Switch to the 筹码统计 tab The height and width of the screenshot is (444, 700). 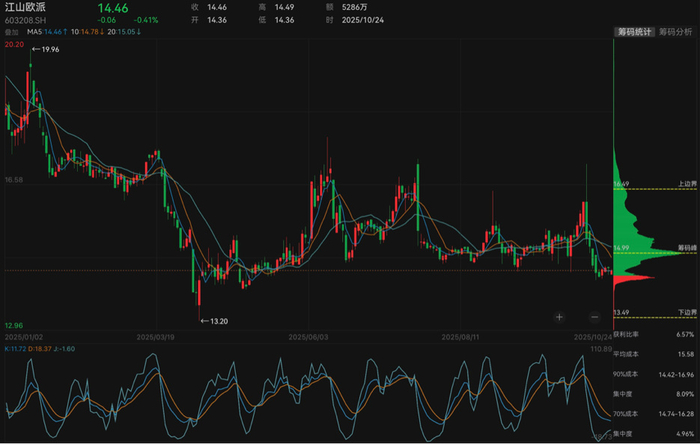[x=633, y=32]
